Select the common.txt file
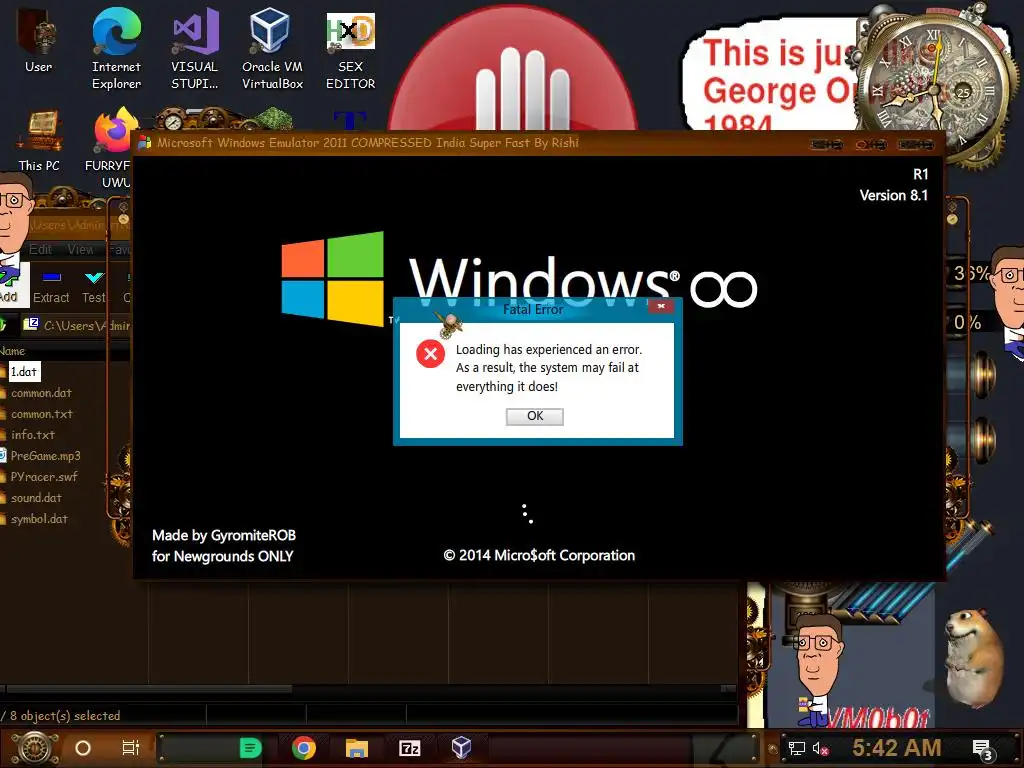The height and width of the screenshot is (768, 1024). point(42,414)
